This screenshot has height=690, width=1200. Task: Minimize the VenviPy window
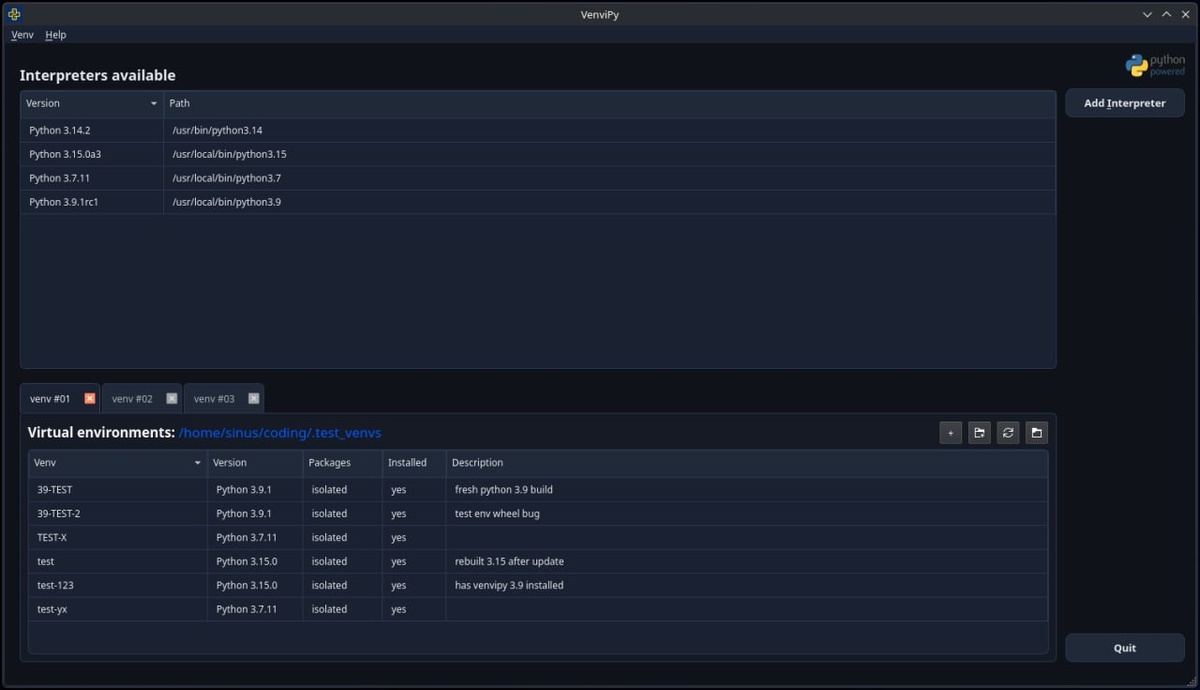1148,14
